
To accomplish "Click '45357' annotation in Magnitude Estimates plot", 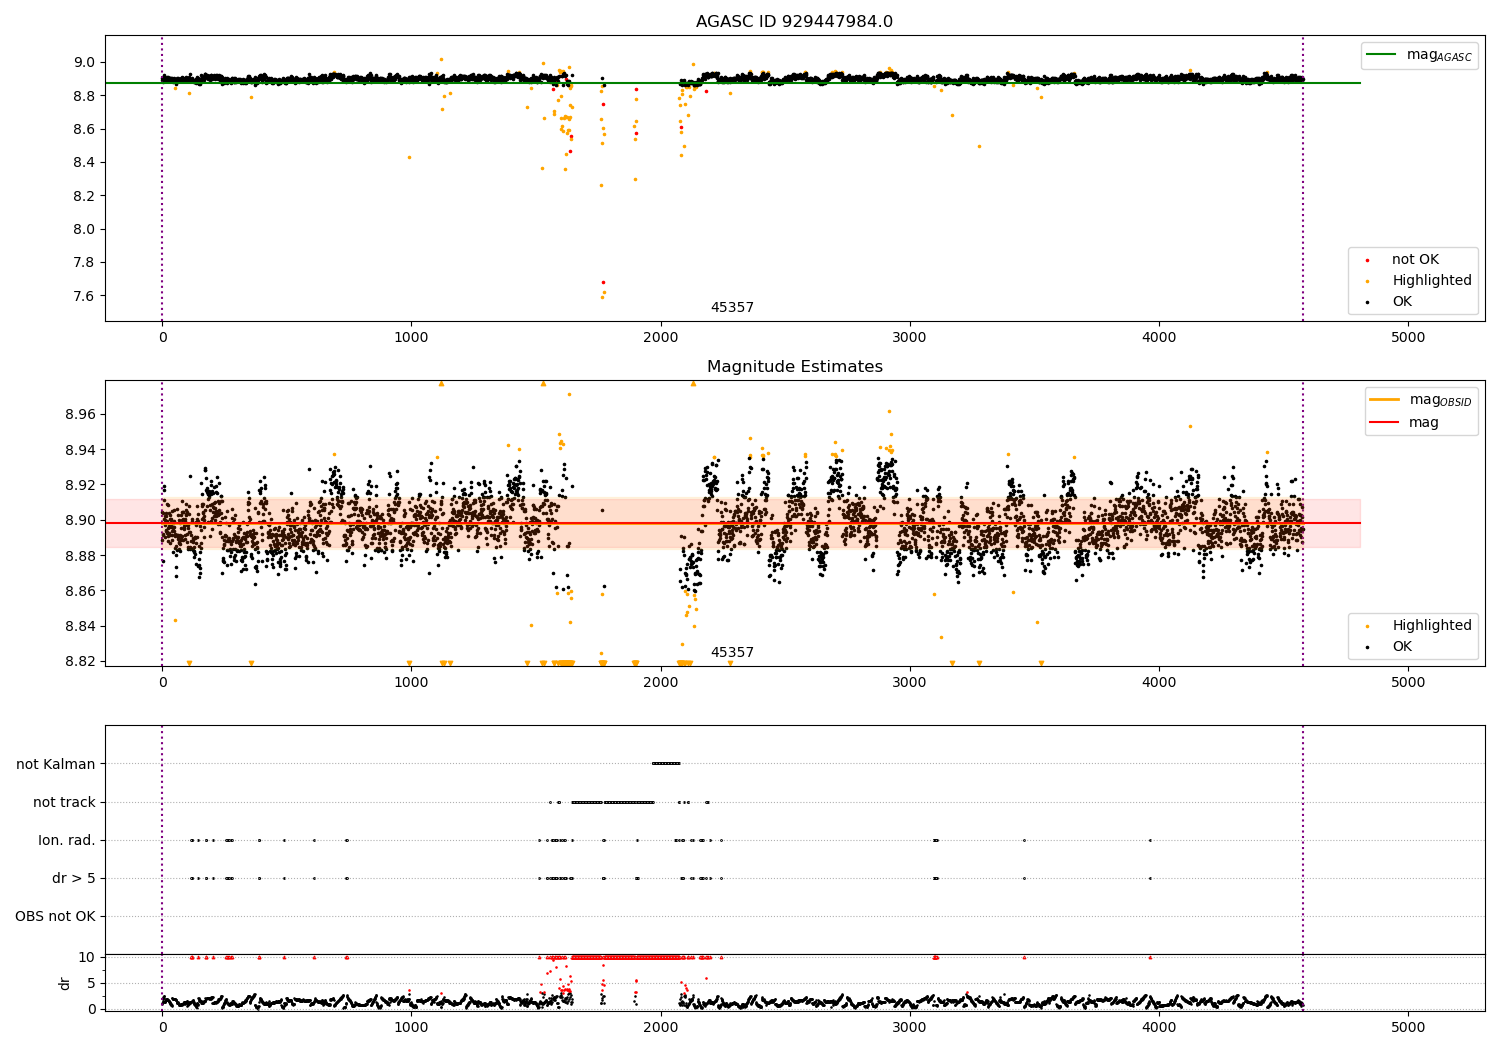I will point(732,653).
